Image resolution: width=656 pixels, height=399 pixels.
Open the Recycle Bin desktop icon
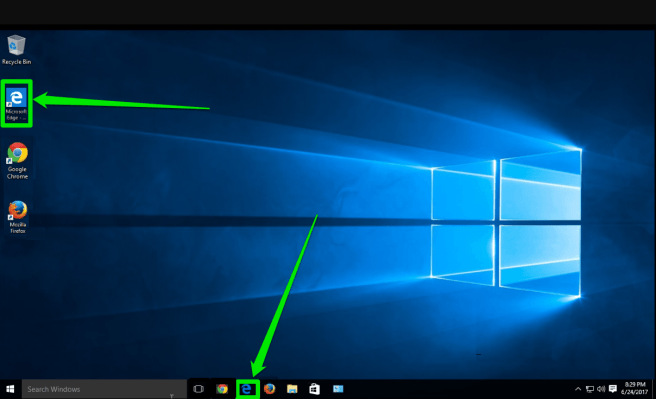[16, 50]
